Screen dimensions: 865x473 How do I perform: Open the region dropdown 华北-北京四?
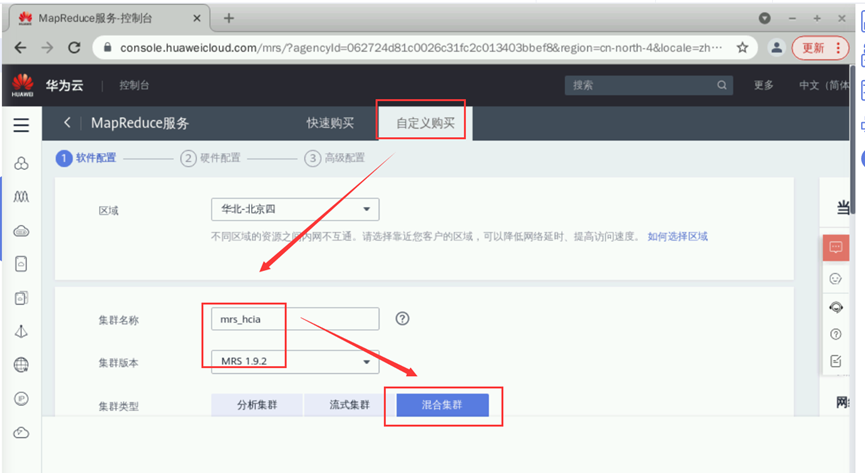tap(295, 209)
